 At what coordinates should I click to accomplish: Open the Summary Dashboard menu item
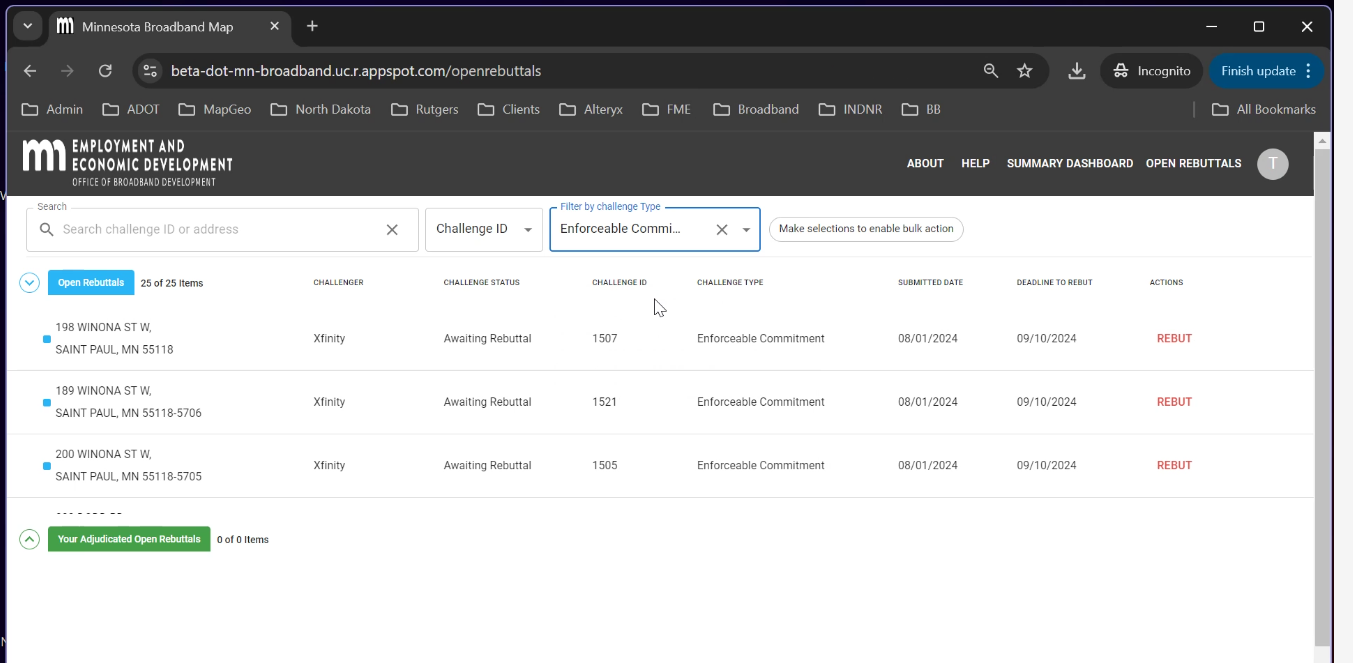click(x=1069, y=164)
